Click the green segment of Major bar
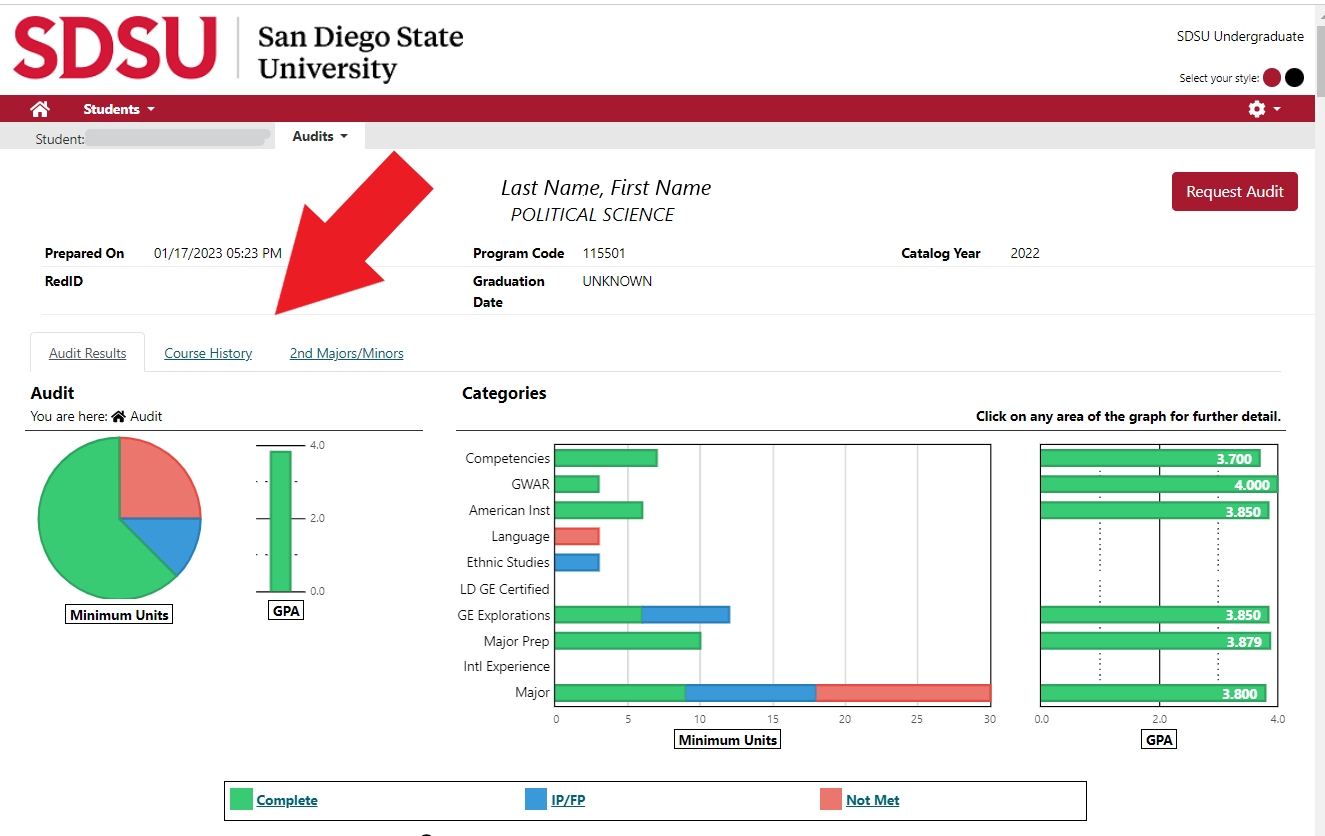The image size is (1325, 836). (x=620, y=693)
